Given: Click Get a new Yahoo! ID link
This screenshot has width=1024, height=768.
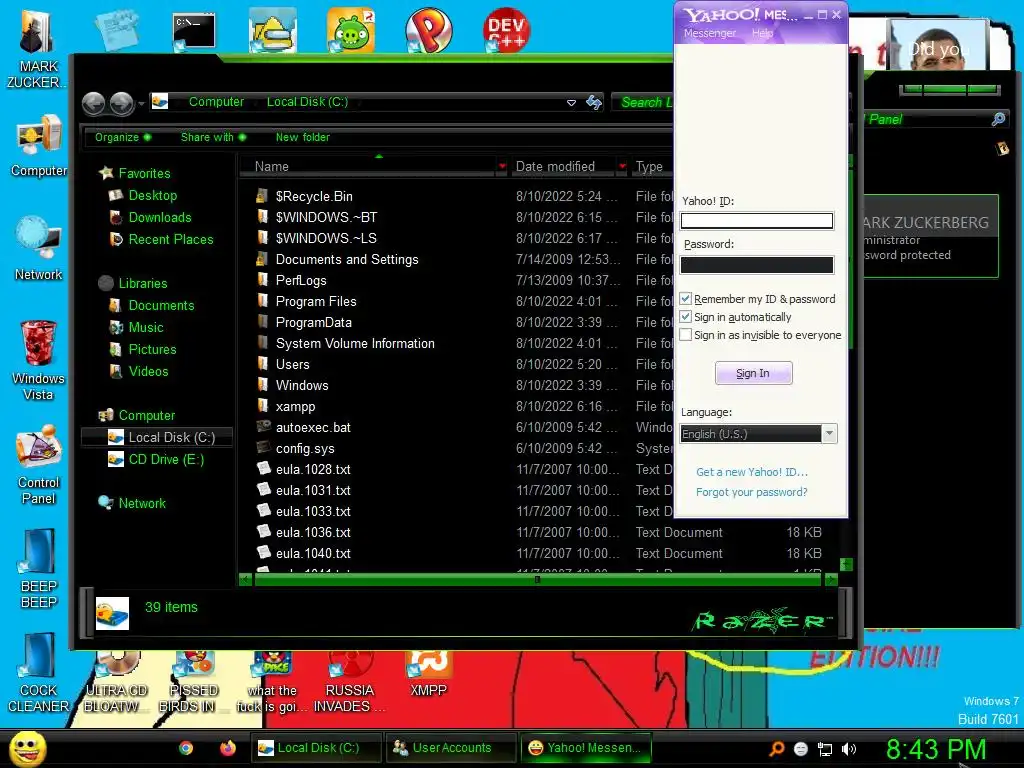Looking at the screenshot, I should [x=752, y=472].
